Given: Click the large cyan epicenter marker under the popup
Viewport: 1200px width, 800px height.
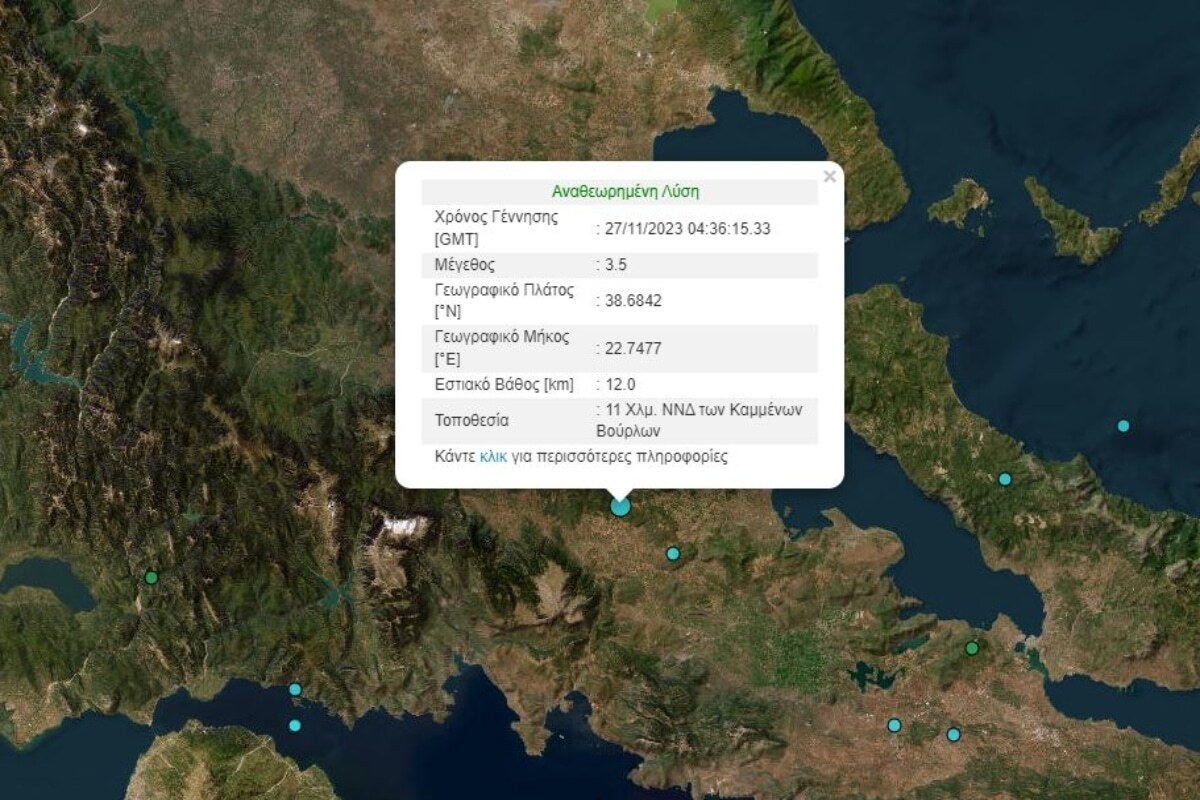Looking at the screenshot, I should pyautogui.click(x=620, y=506).
